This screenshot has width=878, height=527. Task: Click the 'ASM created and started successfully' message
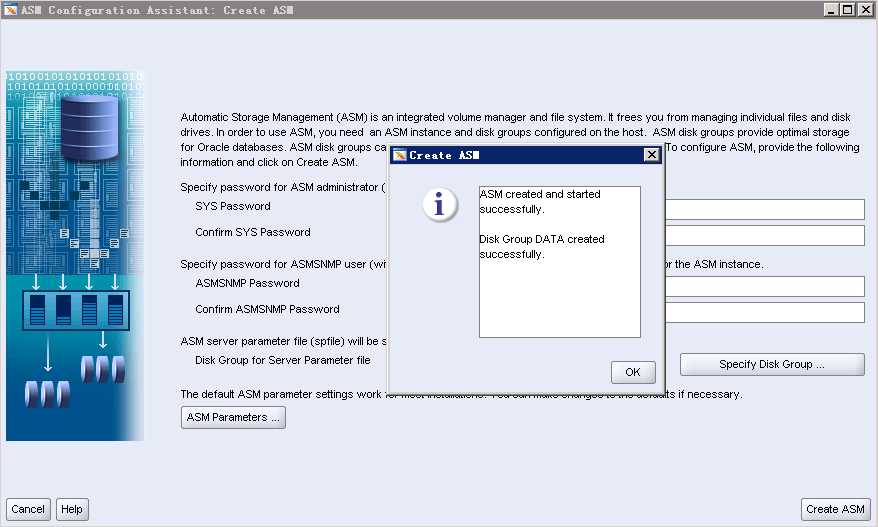(x=540, y=202)
